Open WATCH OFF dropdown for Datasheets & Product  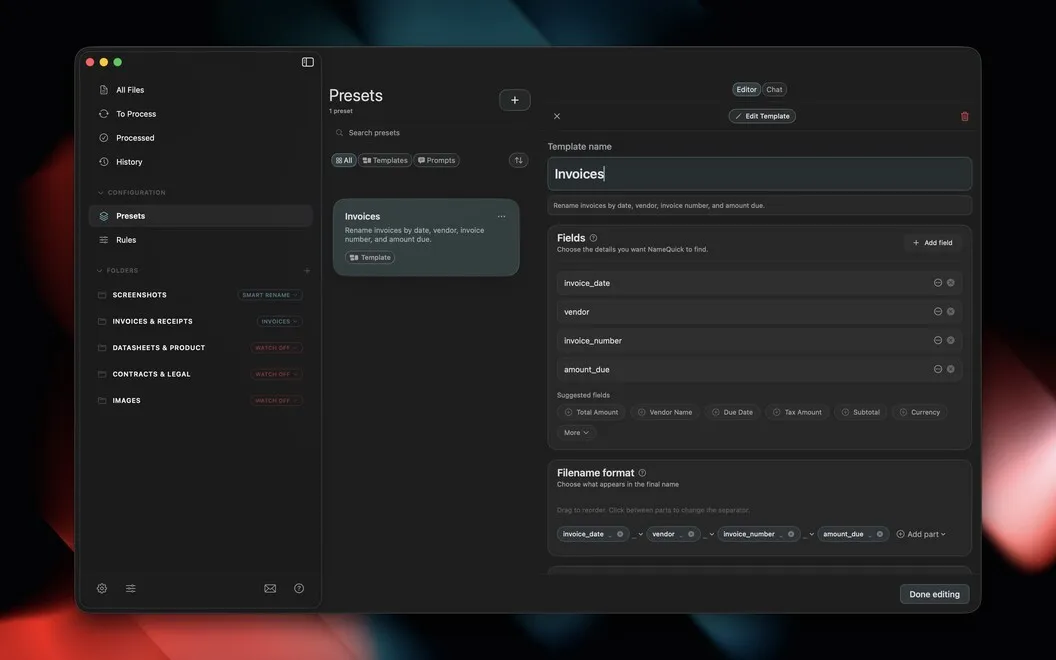tap(276, 348)
